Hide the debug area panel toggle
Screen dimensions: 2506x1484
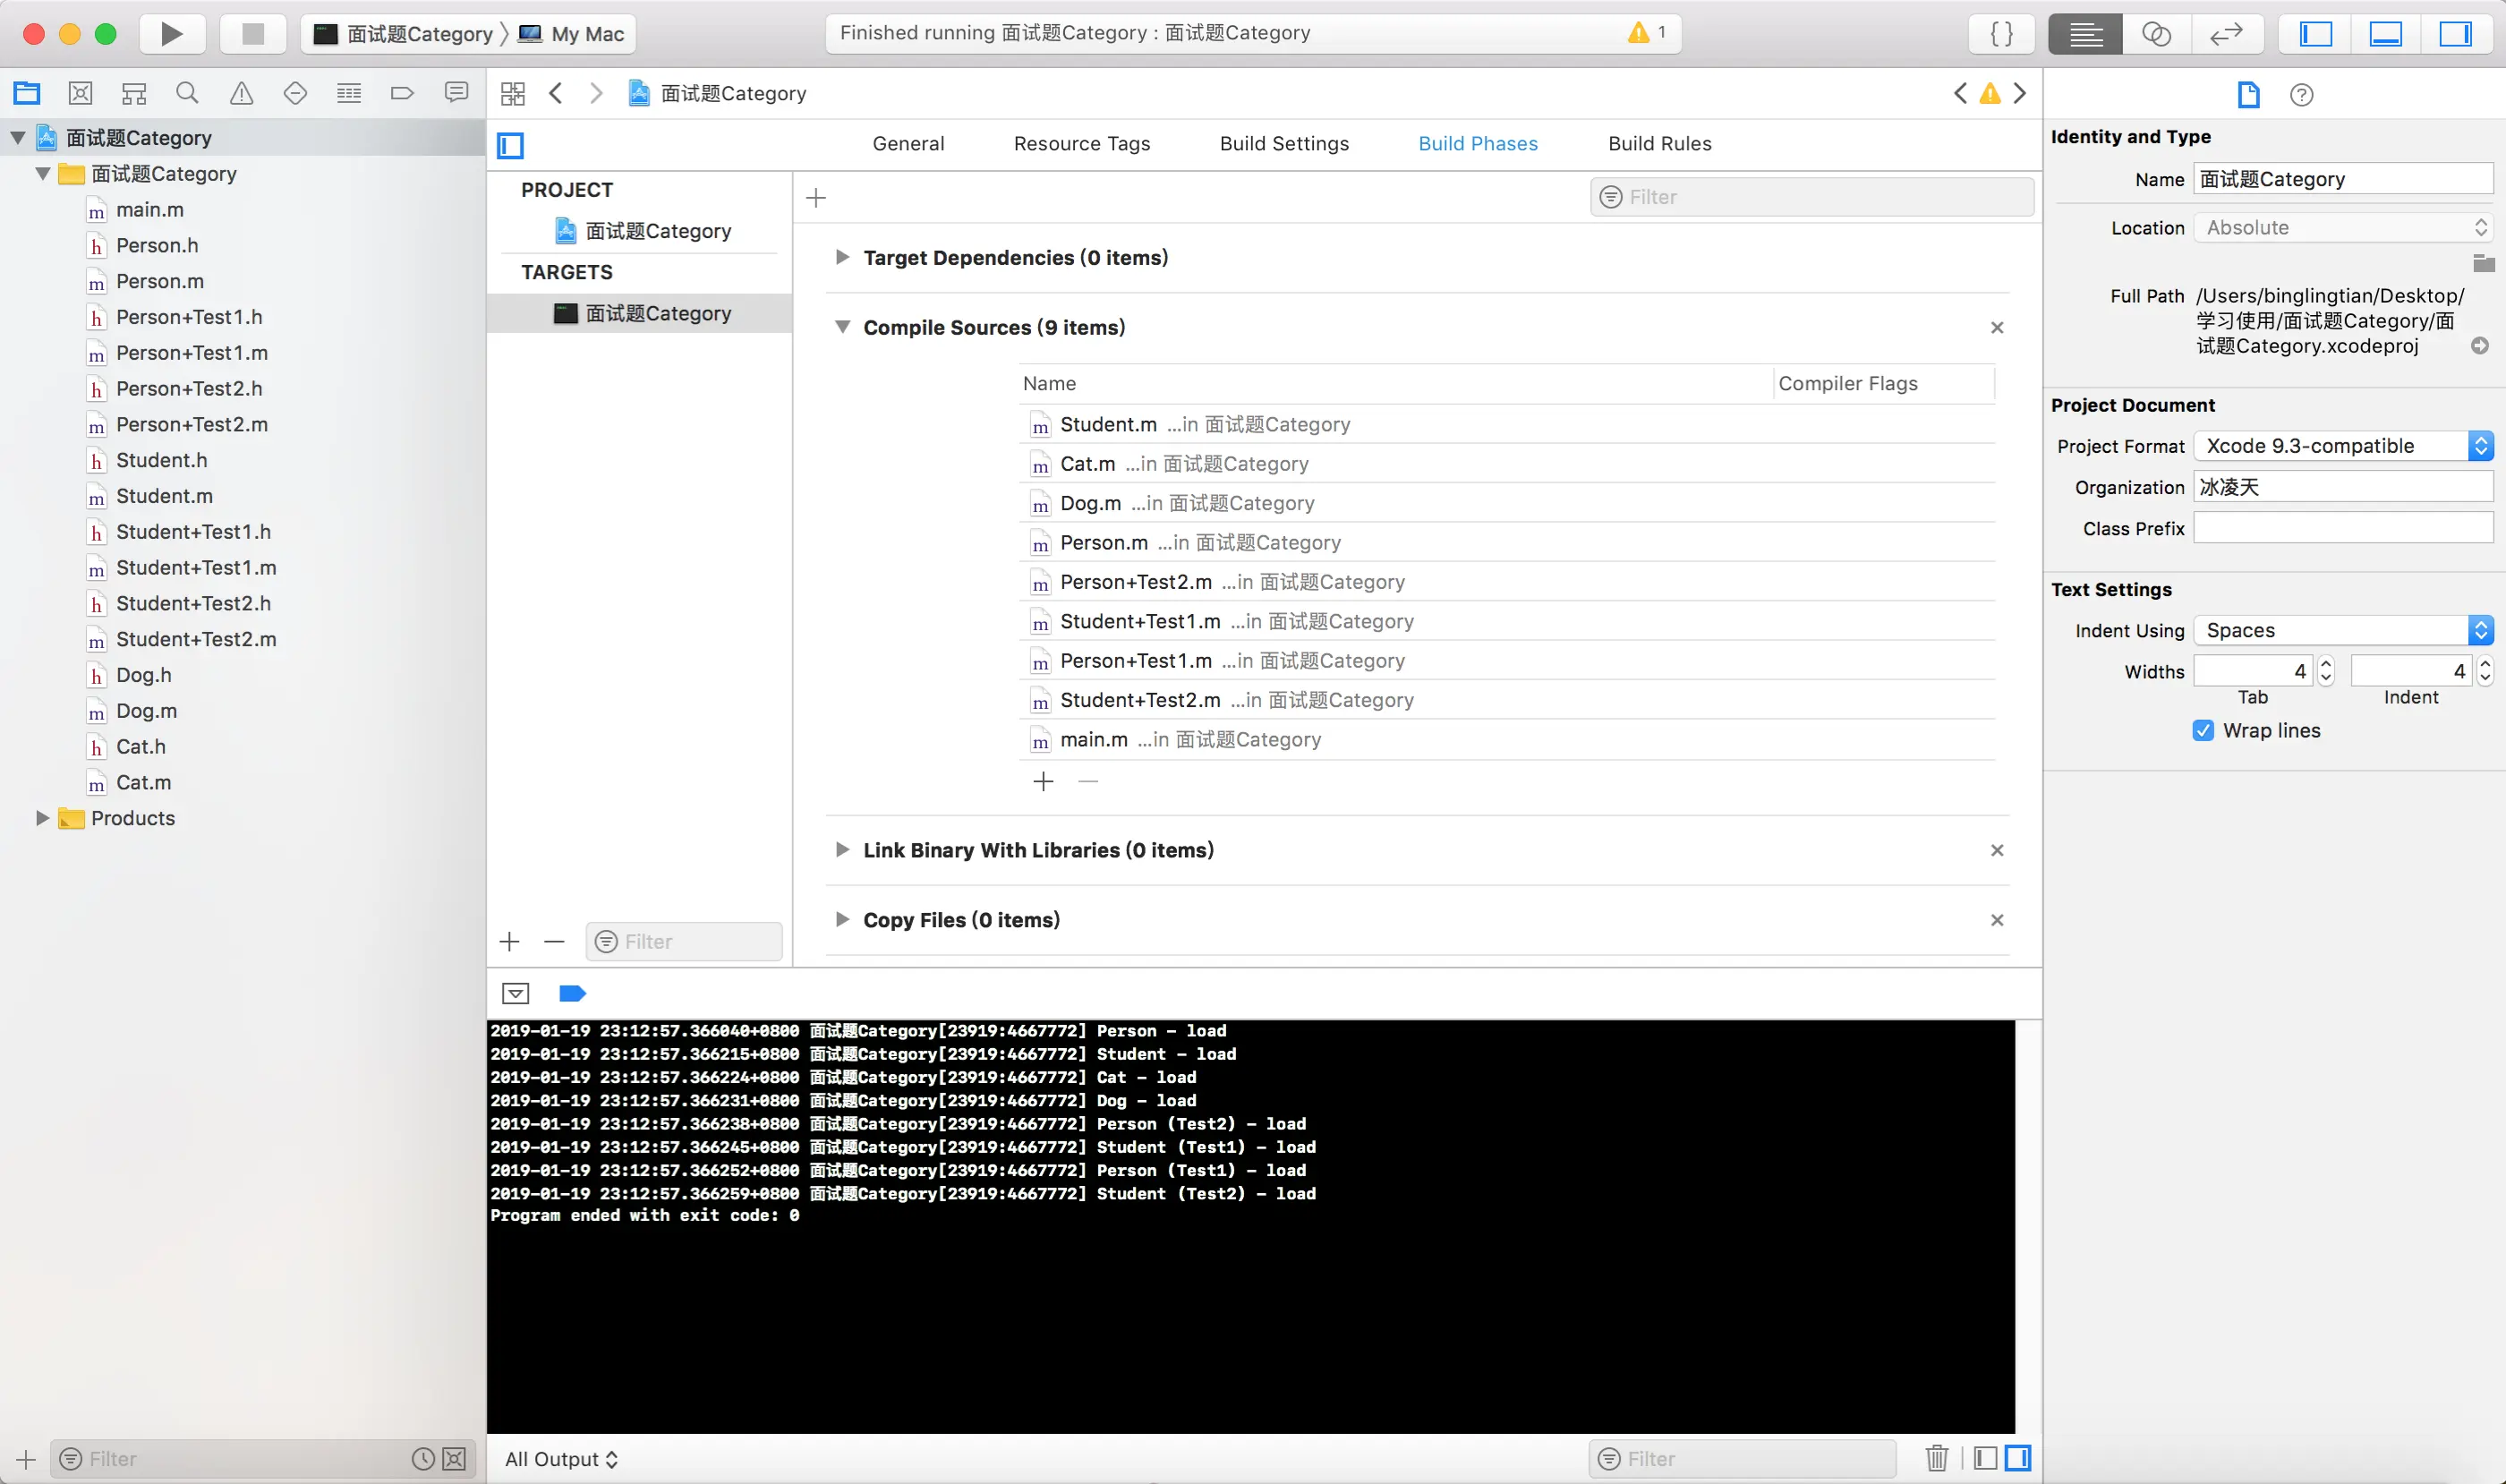pyautogui.click(x=2385, y=34)
